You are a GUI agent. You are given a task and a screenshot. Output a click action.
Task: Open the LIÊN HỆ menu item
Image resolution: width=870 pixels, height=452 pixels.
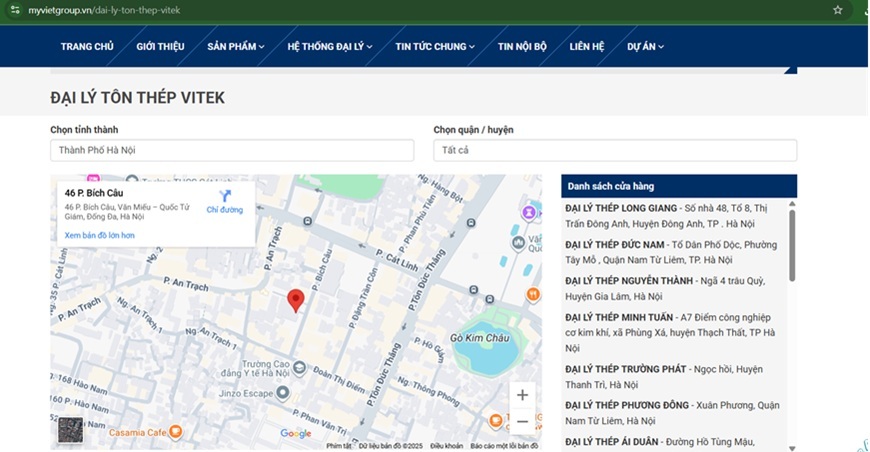tap(586, 47)
